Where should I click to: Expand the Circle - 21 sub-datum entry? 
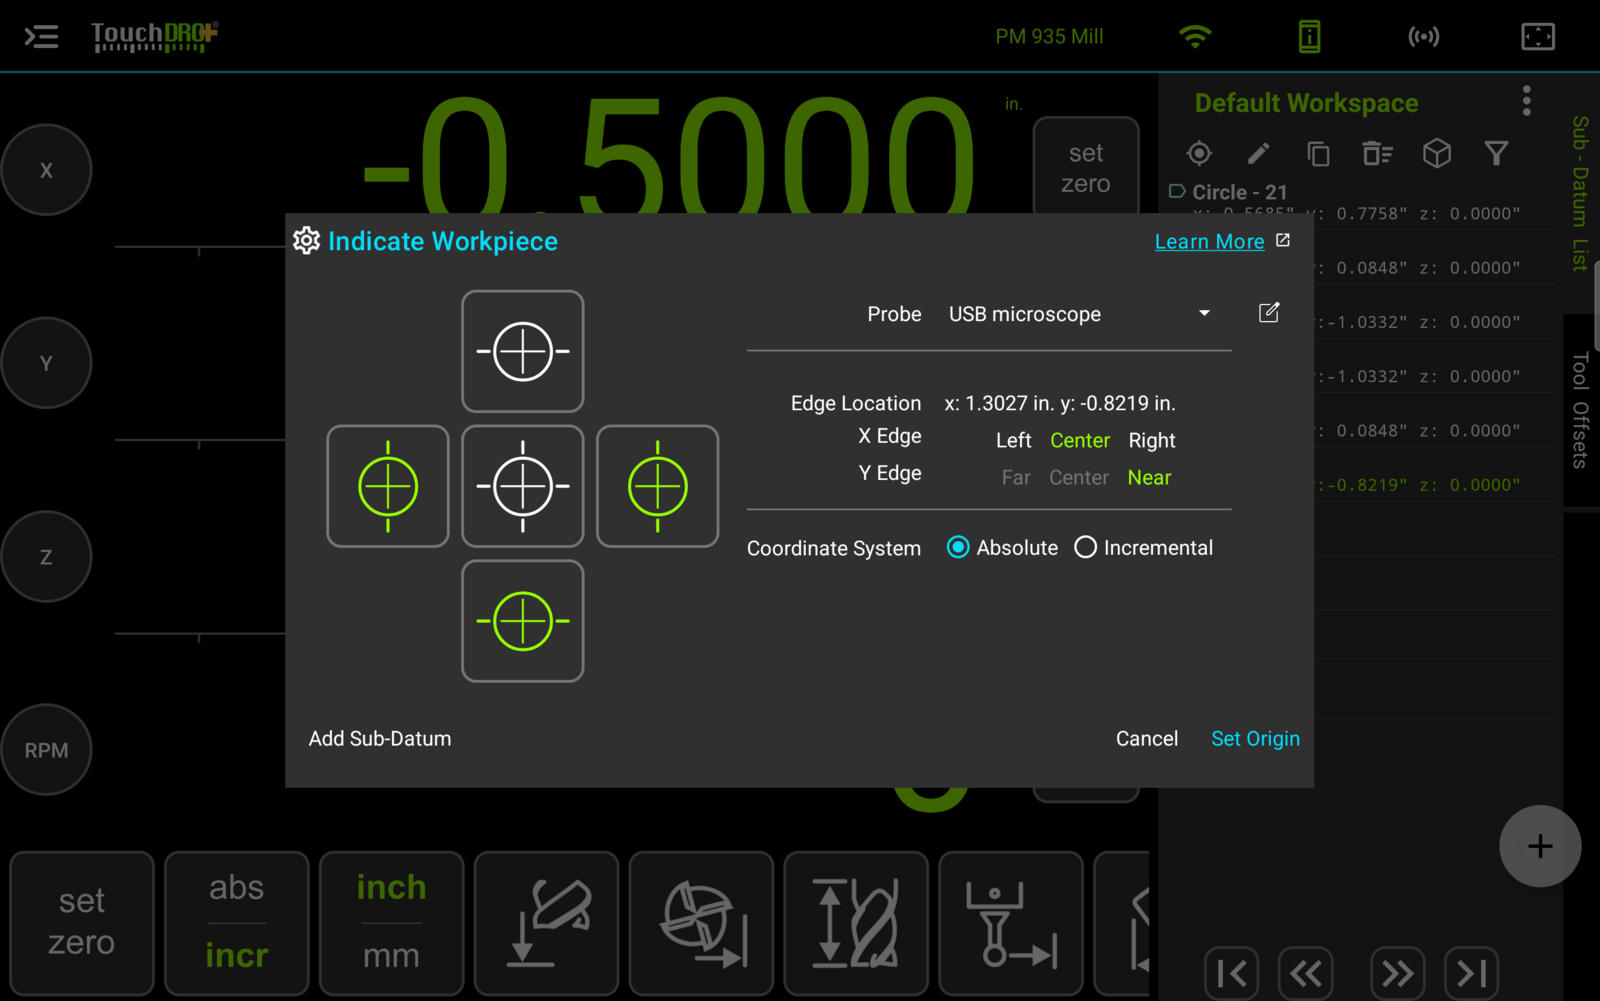coord(1229,192)
